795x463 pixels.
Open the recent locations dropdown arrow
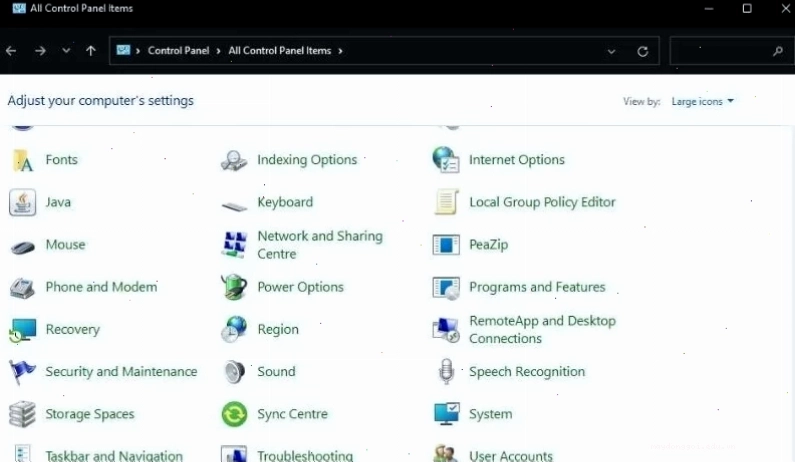point(66,51)
